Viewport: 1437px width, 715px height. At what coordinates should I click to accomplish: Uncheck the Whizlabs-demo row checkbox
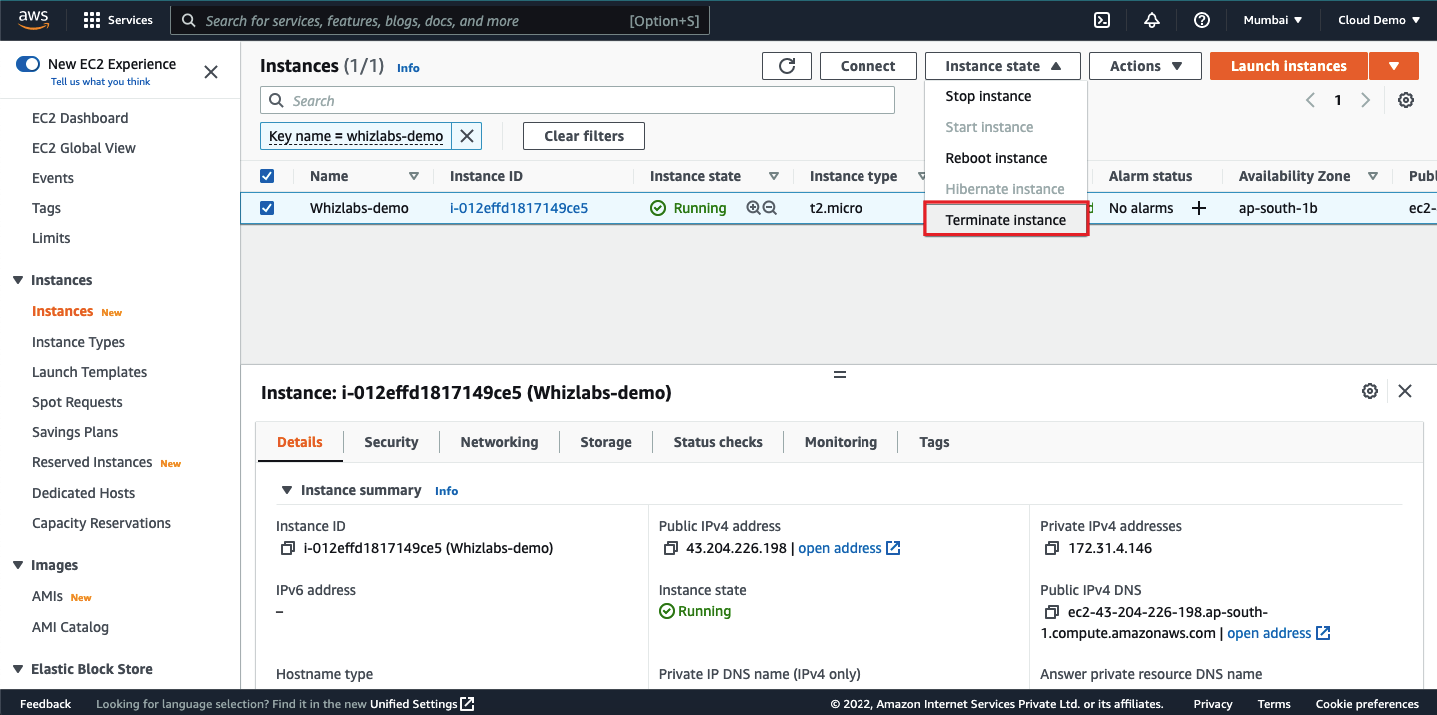267,208
